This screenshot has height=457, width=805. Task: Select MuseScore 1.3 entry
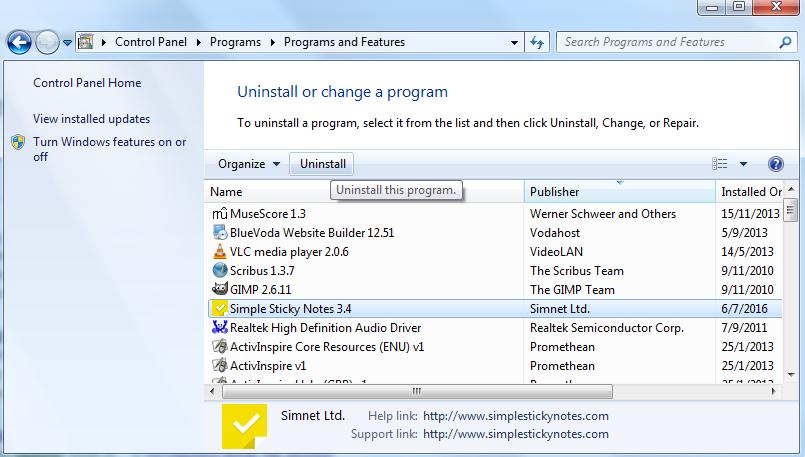[267, 214]
